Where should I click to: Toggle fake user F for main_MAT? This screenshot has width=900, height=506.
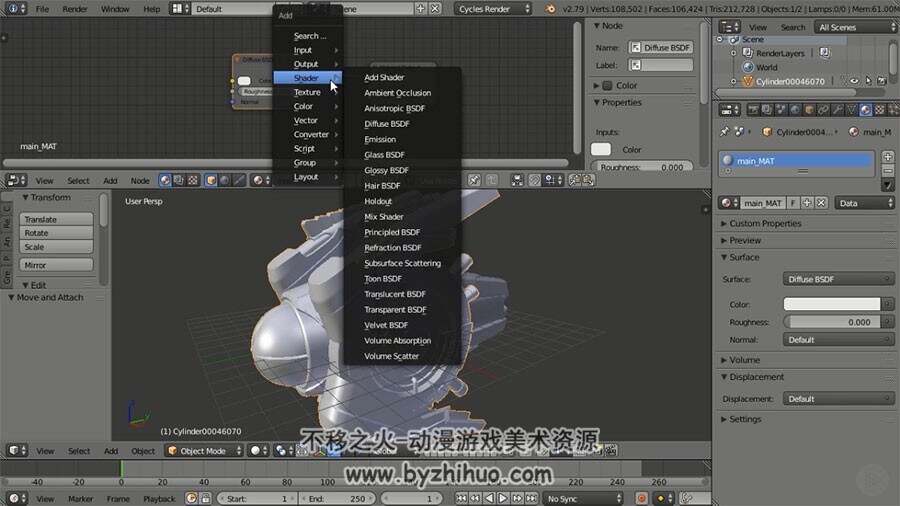pyautogui.click(x=793, y=203)
